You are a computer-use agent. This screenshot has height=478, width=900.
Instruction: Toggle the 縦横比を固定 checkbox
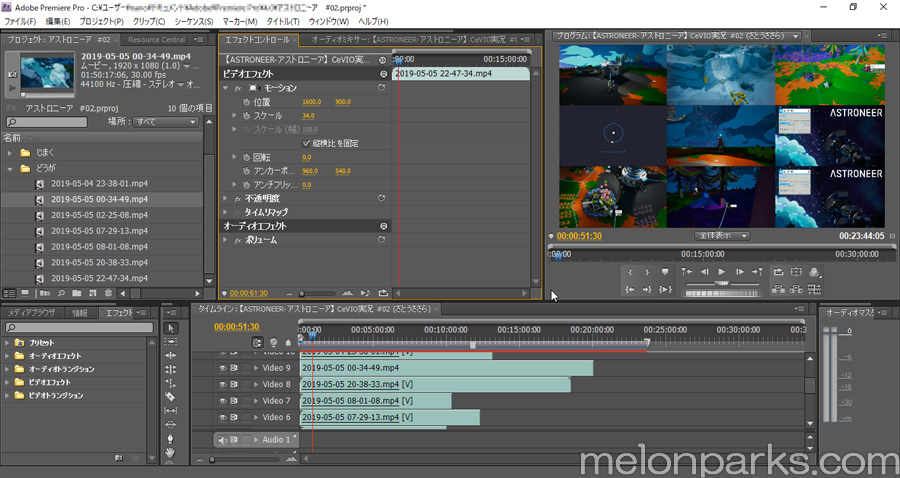[x=306, y=143]
